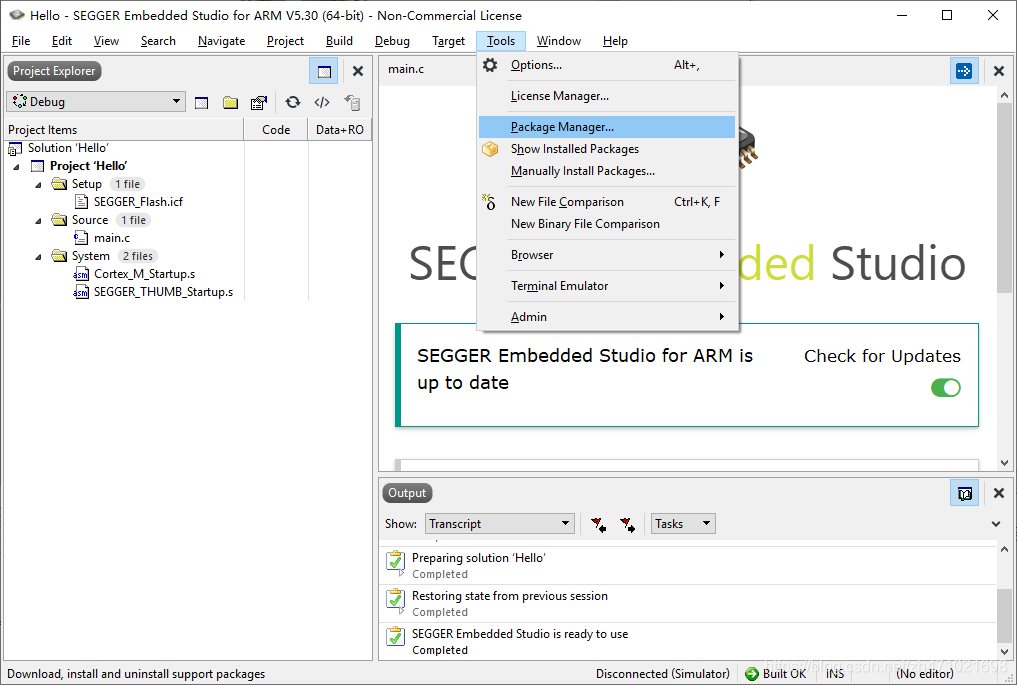
Task: Open the File menu
Action: coord(21,41)
